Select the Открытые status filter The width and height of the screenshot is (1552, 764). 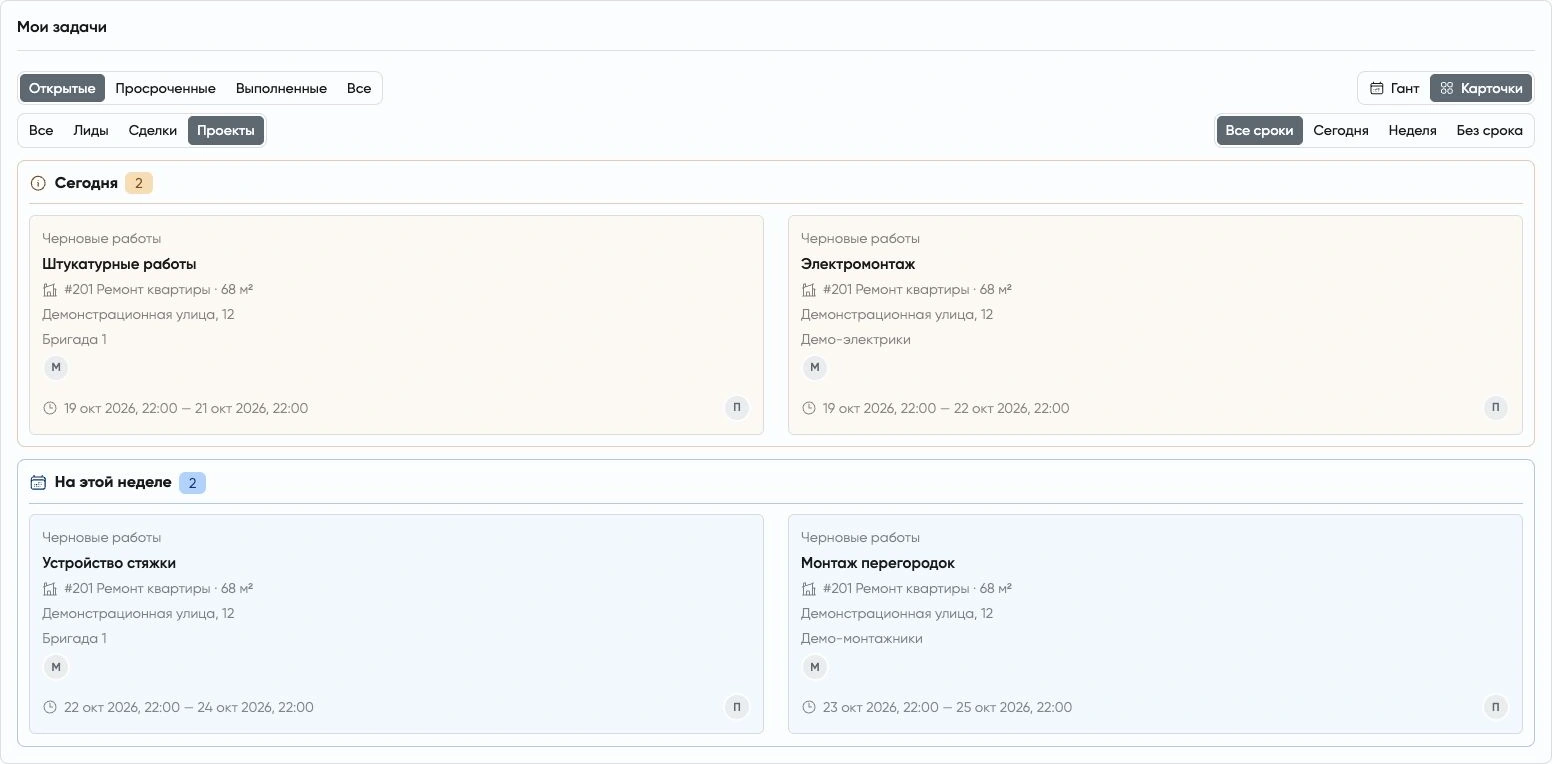click(62, 88)
